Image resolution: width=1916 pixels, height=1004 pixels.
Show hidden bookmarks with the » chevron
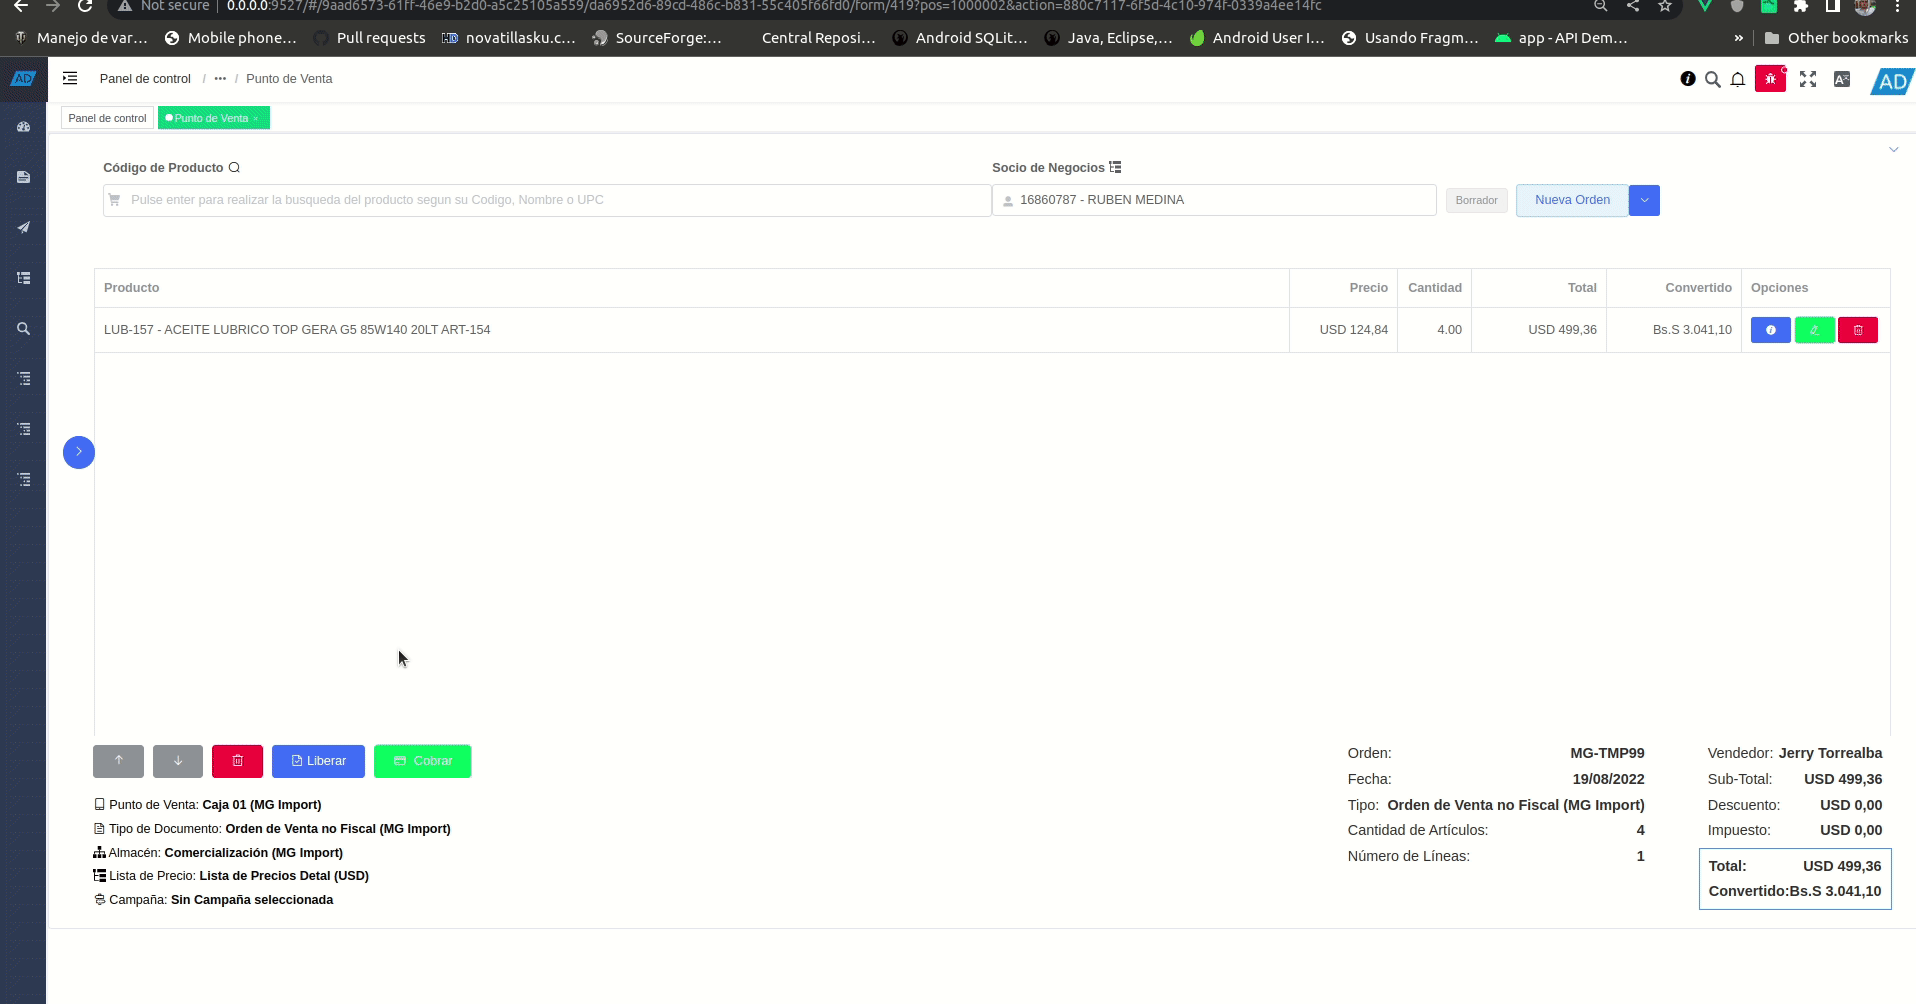(1738, 38)
